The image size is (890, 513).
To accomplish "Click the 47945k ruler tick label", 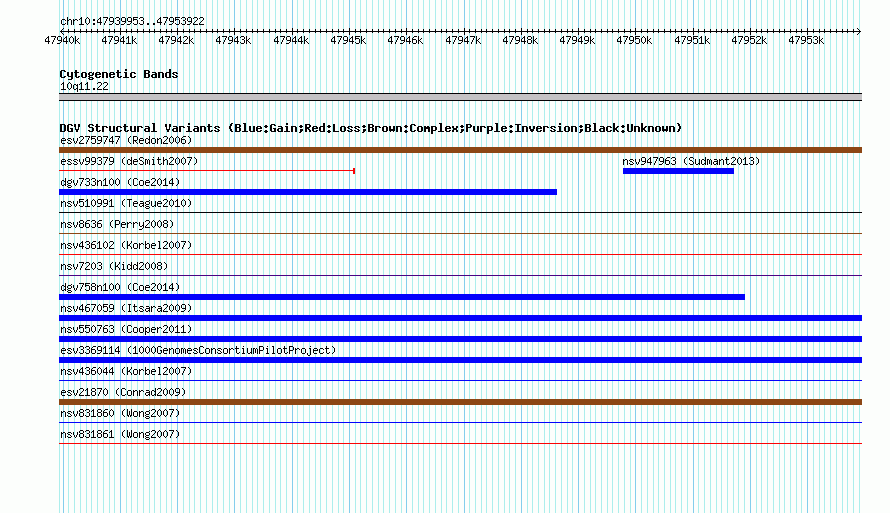I will tap(348, 40).
